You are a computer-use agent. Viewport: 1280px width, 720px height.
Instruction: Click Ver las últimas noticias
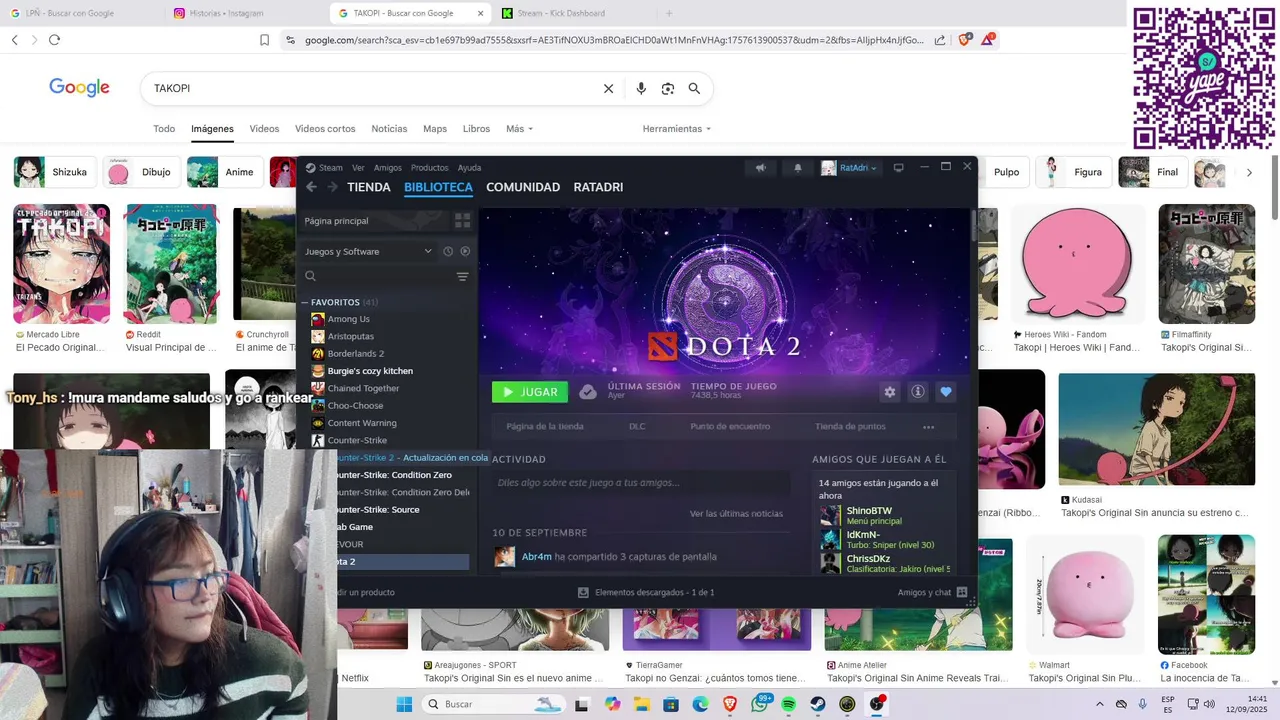736,514
